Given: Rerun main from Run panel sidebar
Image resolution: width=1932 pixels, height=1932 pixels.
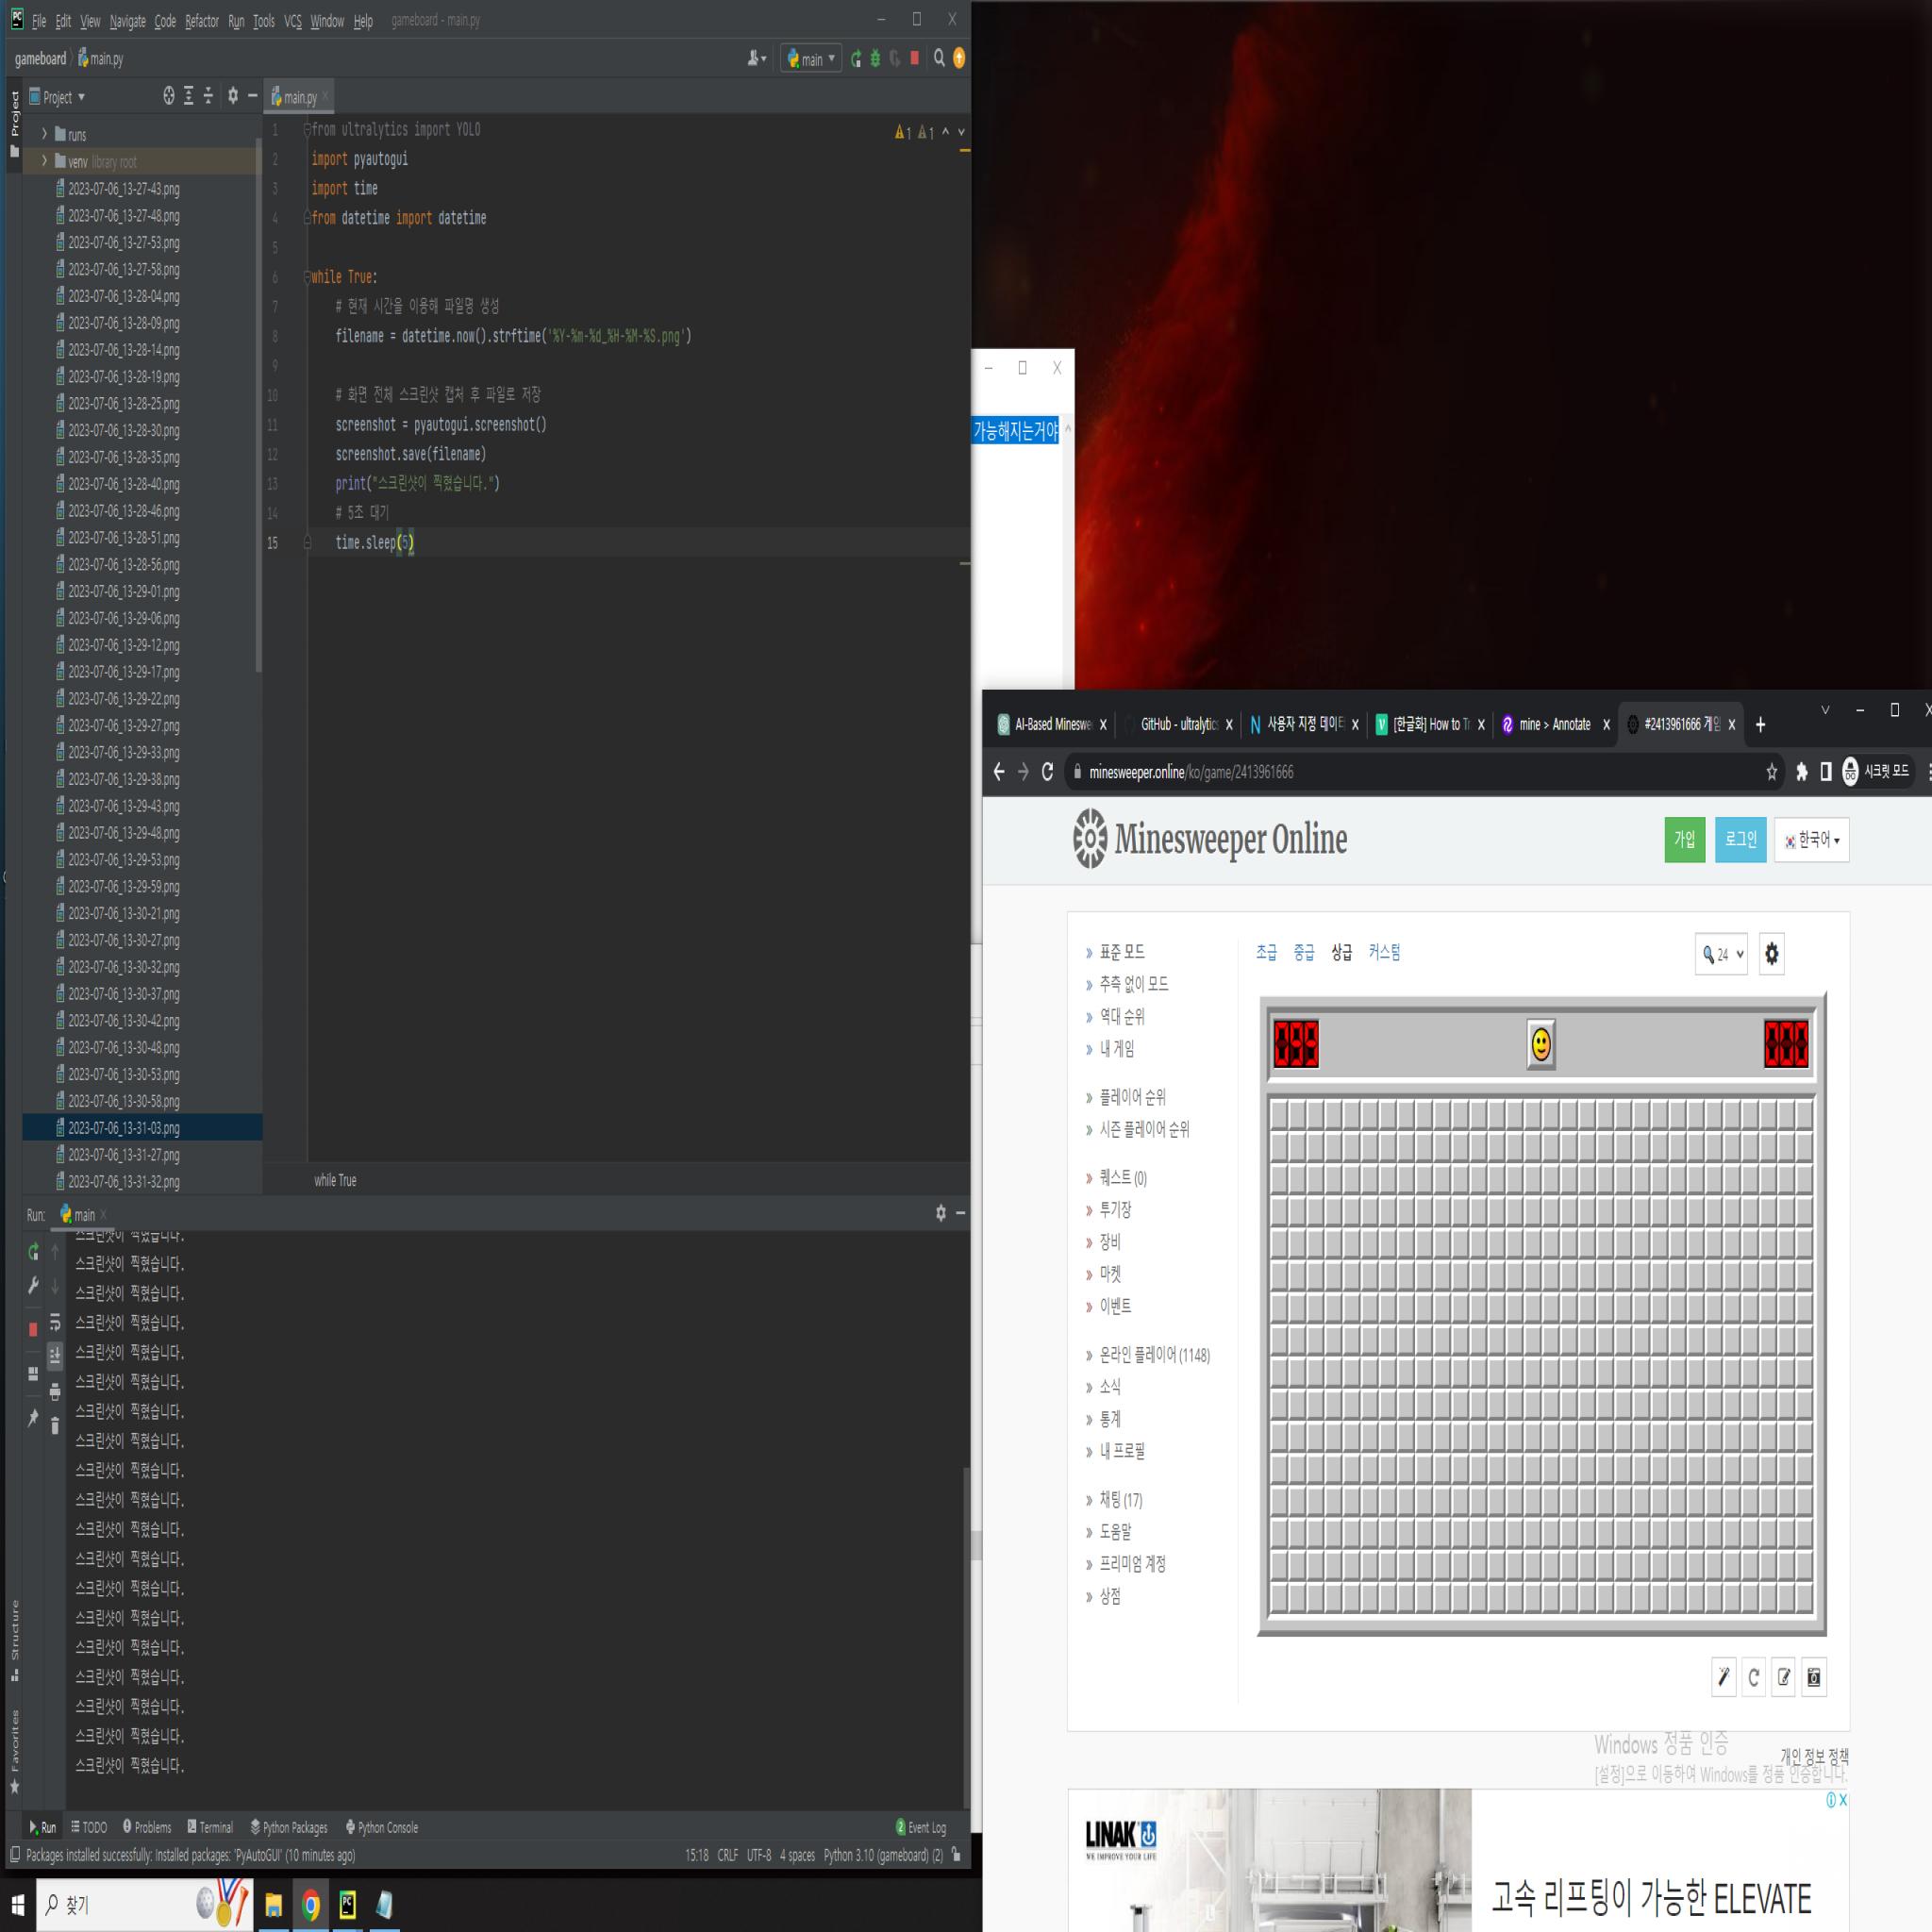Looking at the screenshot, I should click(x=33, y=1252).
